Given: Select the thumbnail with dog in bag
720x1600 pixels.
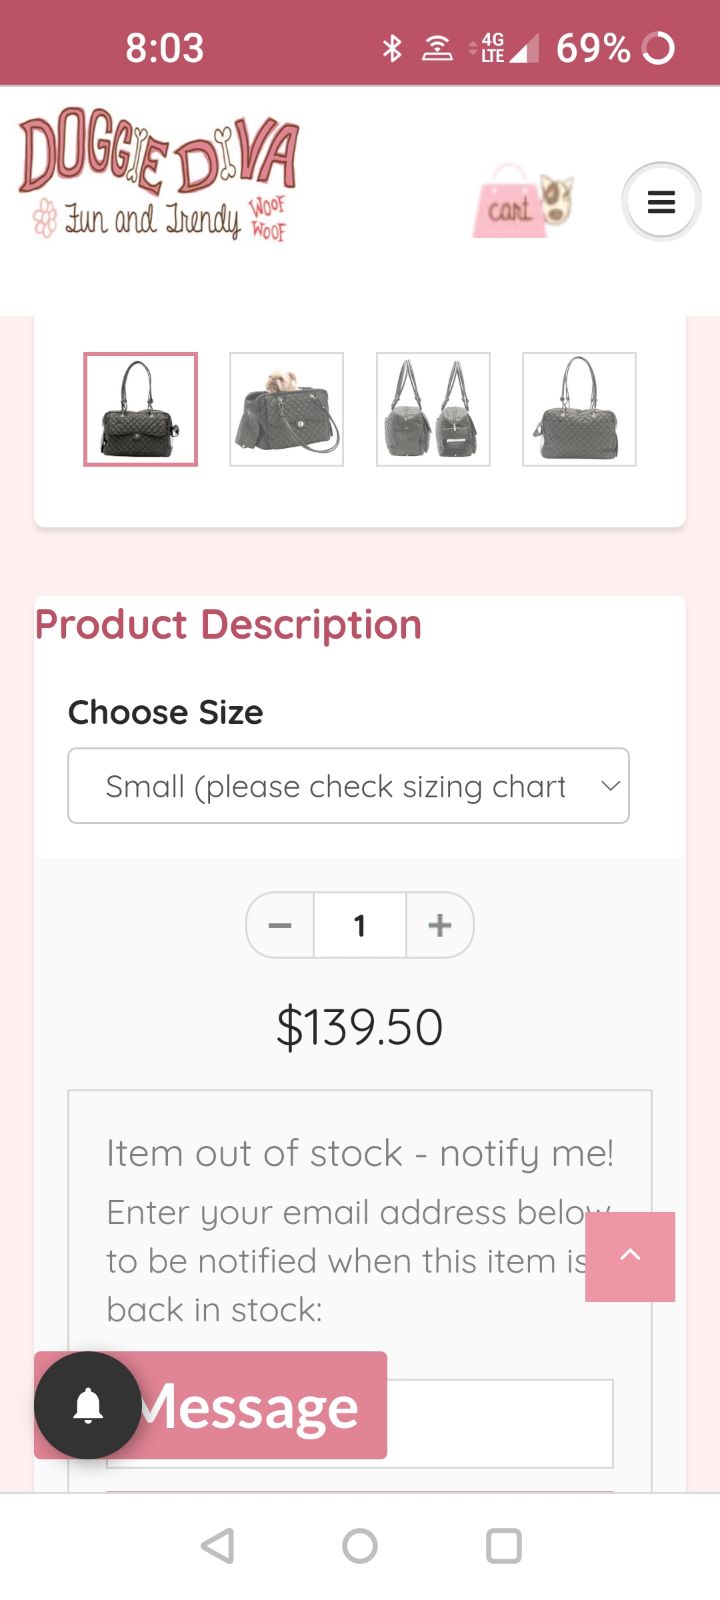Looking at the screenshot, I should tap(286, 409).
